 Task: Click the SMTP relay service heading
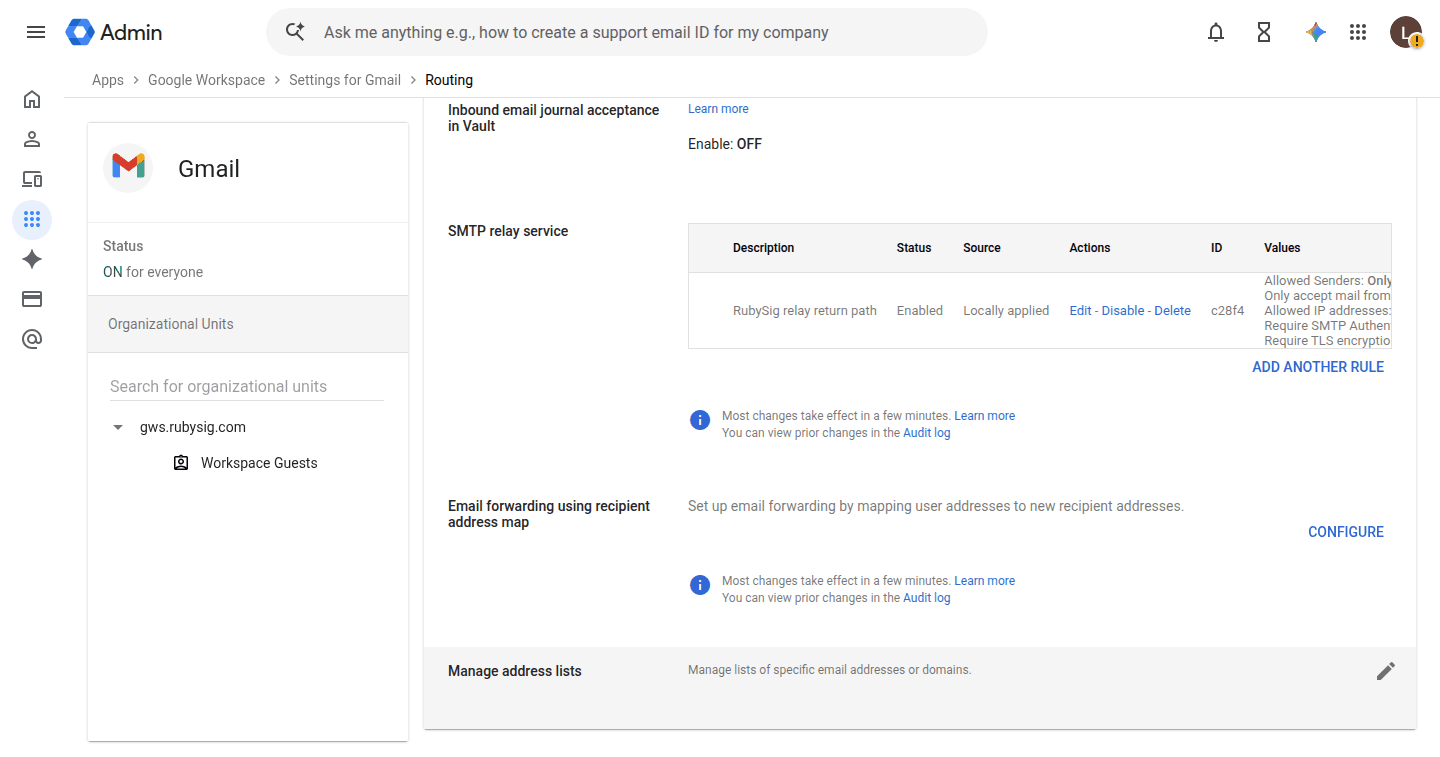coord(508,231)
